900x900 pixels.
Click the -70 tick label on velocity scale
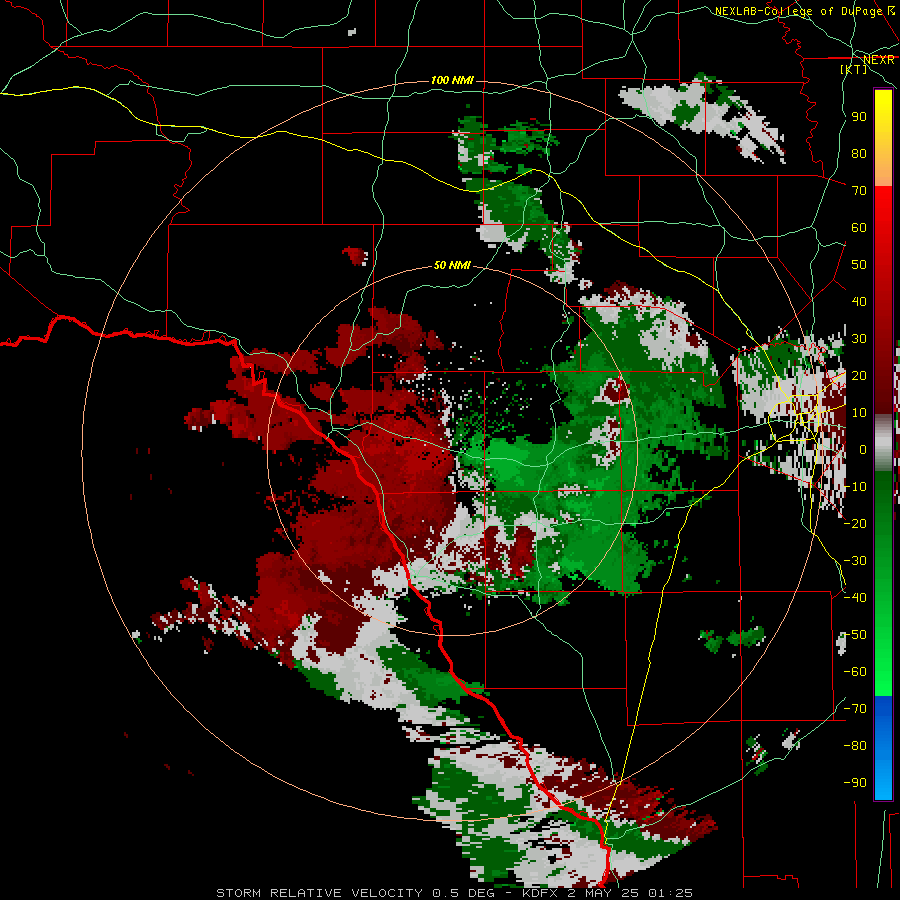[x=855, y=709]
